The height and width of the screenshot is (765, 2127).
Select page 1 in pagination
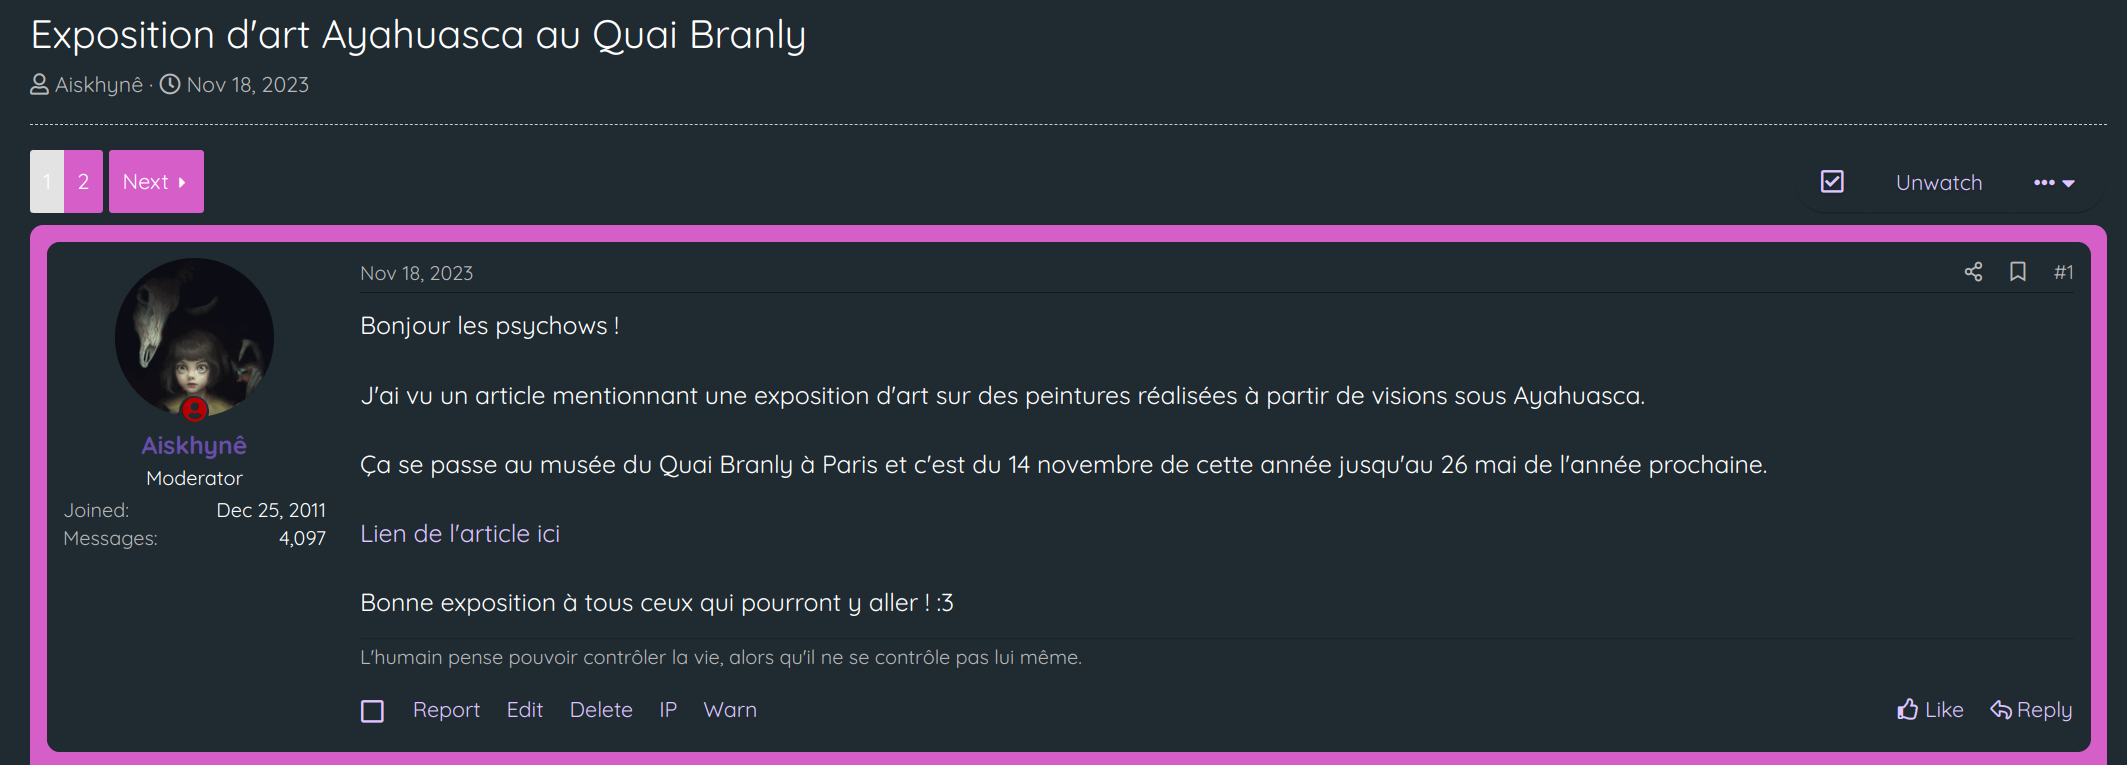(47, 181)
